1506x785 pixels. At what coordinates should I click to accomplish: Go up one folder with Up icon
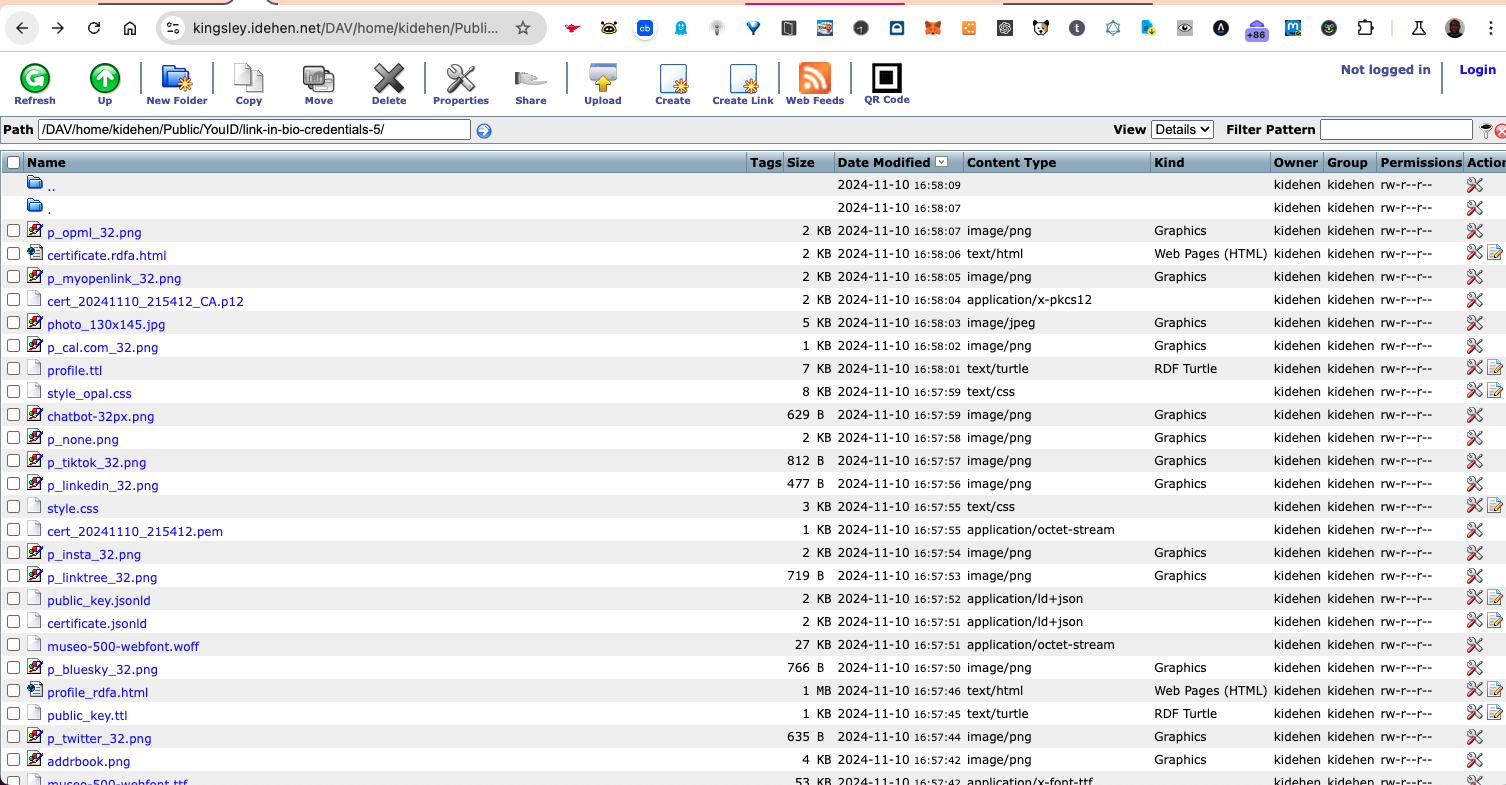tap(105, 84)
